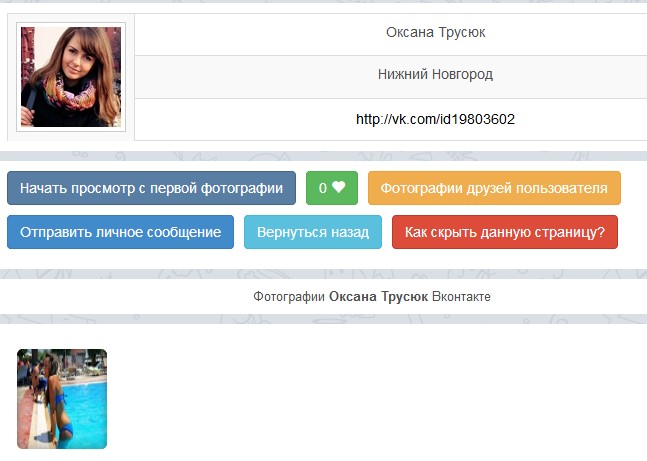Screen dimensions: 647x461
Task: Go back with 'Вернуться назад' button
Action: click(313, 232)
